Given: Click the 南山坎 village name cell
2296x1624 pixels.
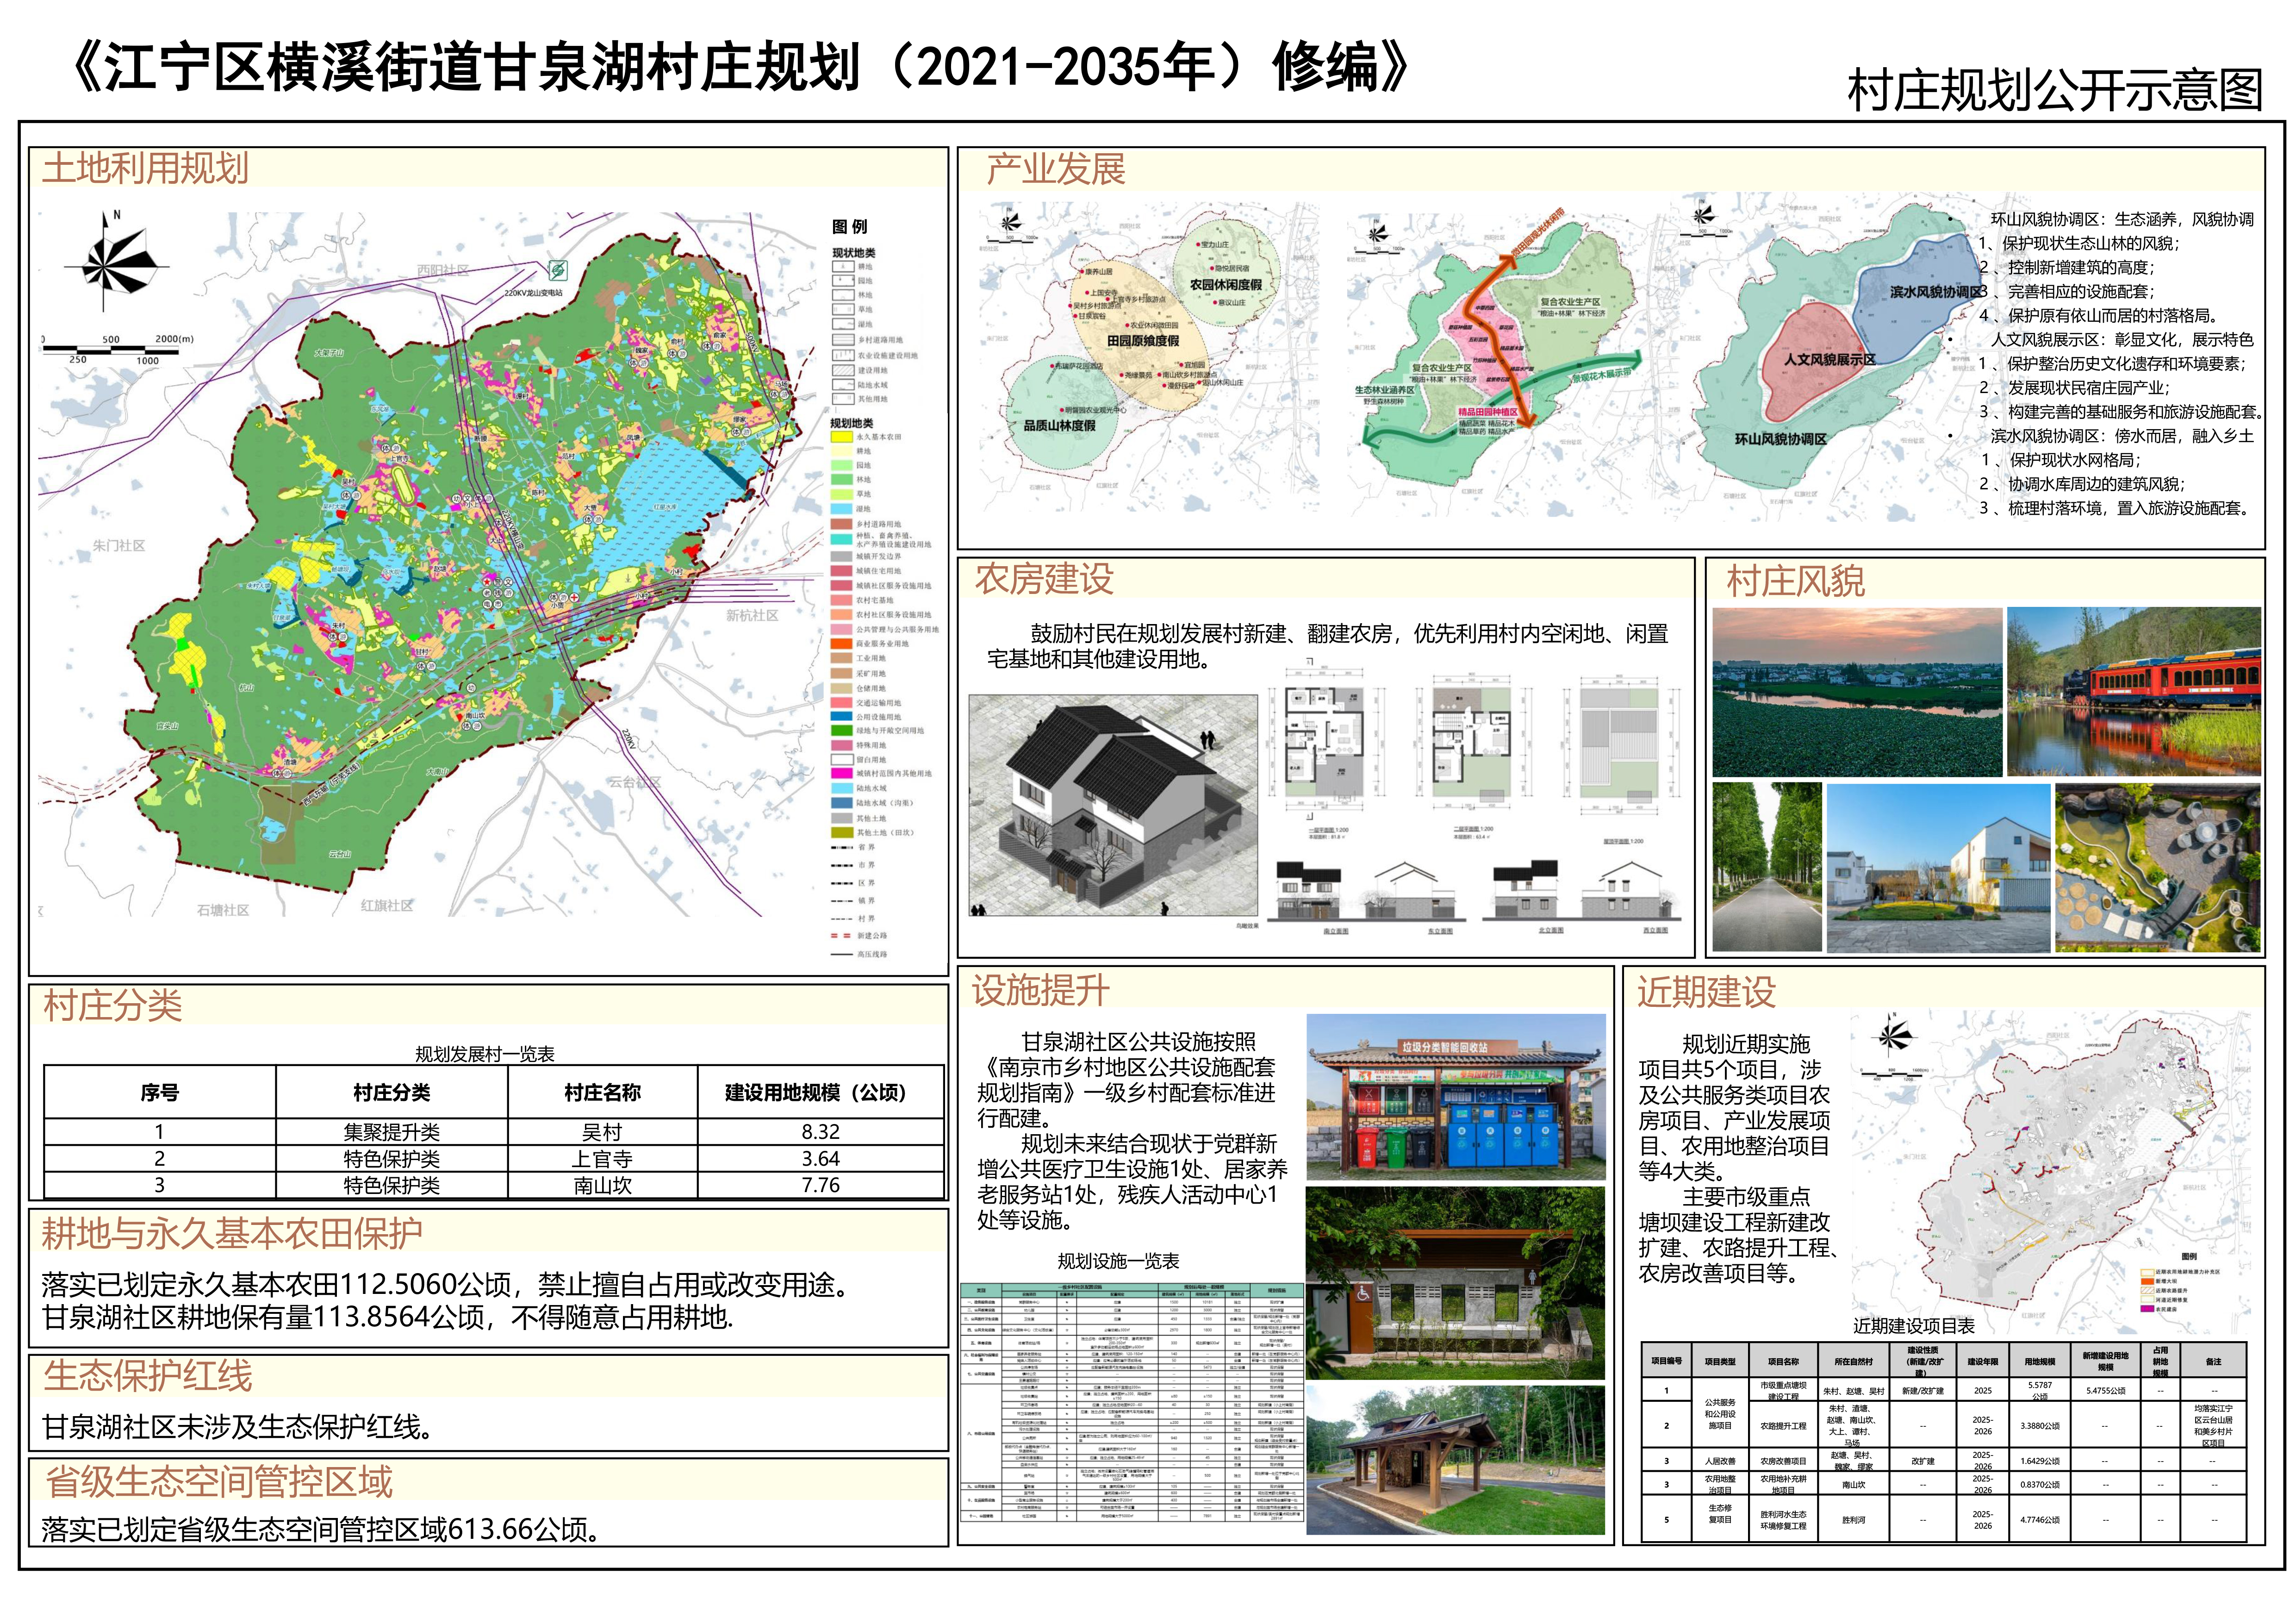Looking at the screenshot, I should [602, 1186].
